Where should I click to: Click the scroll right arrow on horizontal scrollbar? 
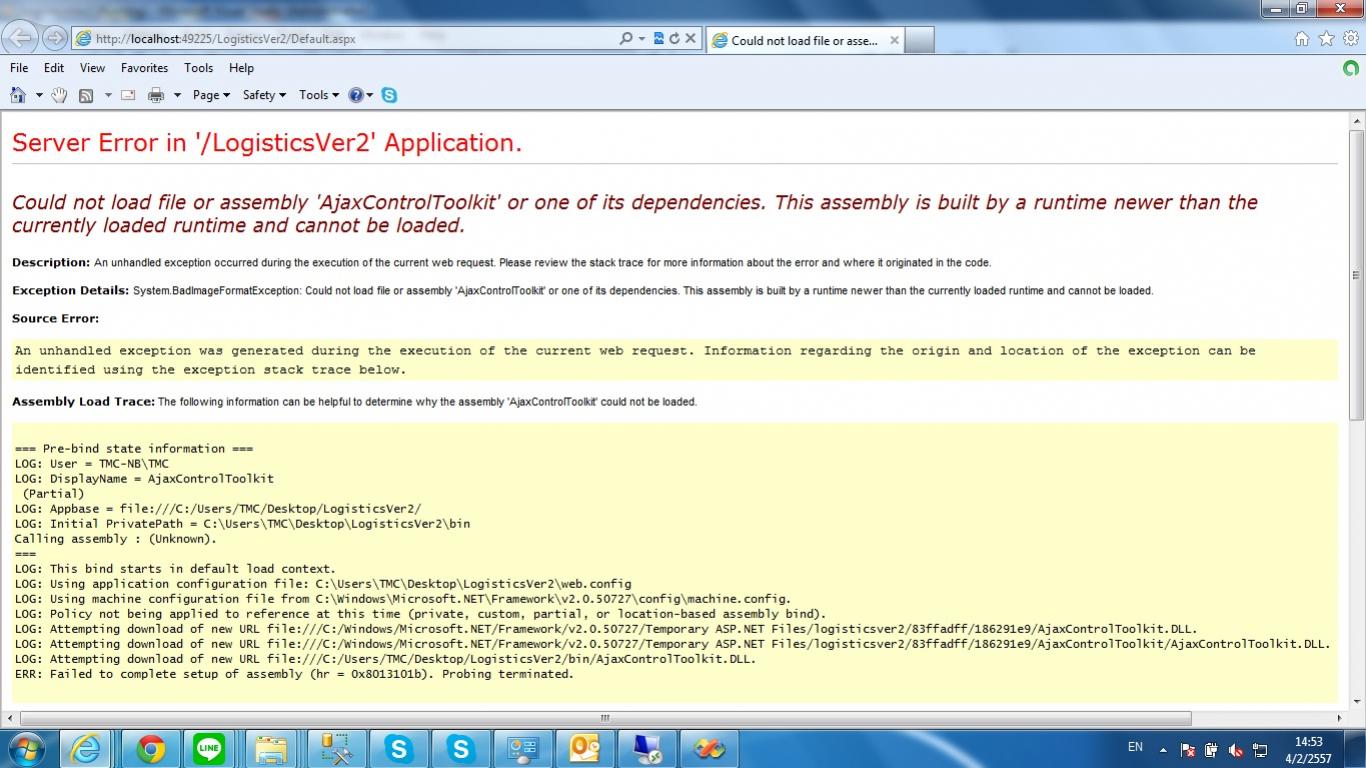coord(1340,718)
